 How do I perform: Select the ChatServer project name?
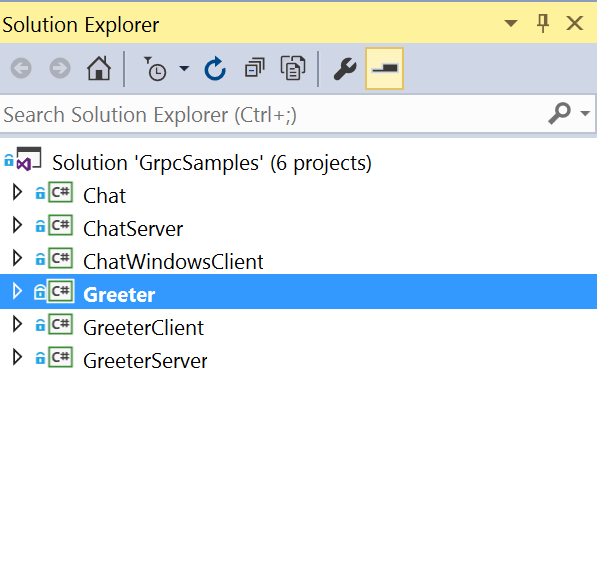[x=133, y=229]
